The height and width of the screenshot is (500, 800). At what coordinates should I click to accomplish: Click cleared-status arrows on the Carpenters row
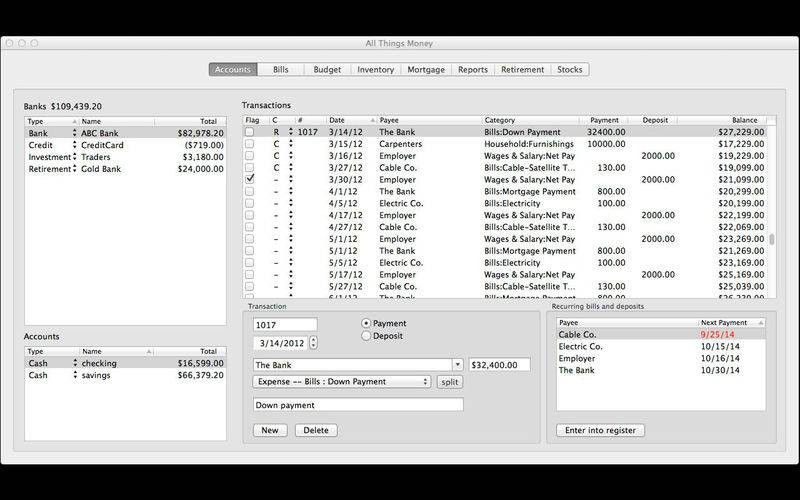[x=291, y=144]
